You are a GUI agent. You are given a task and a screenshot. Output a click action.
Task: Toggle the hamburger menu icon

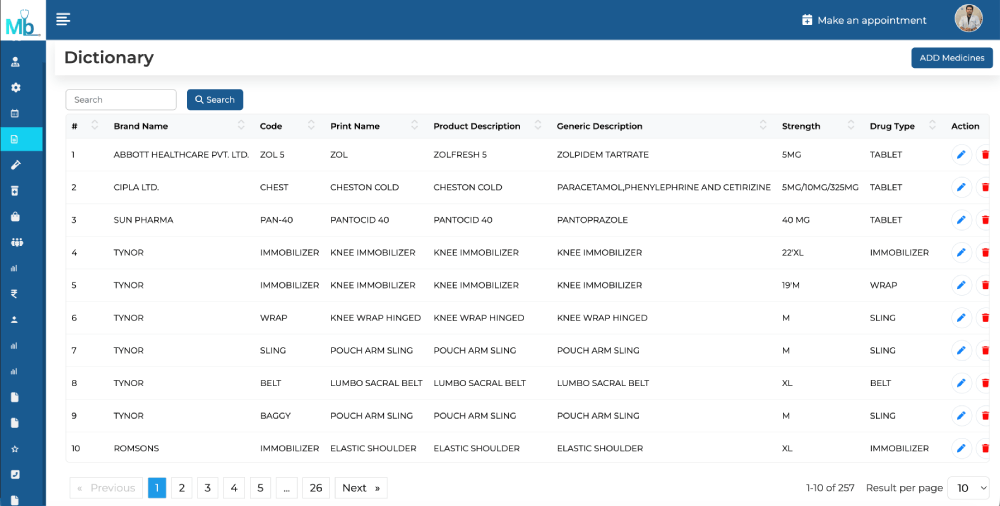[x=63, y=19]
